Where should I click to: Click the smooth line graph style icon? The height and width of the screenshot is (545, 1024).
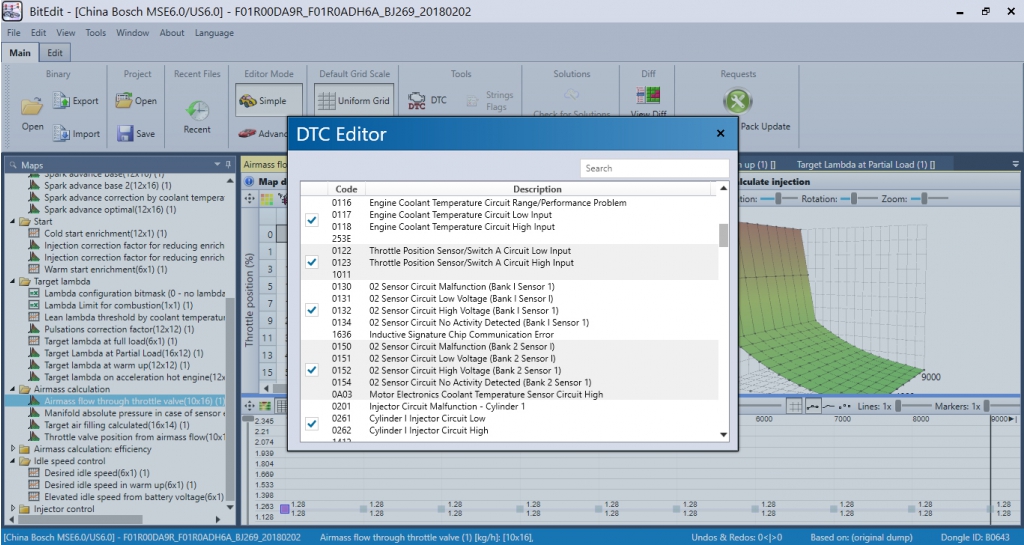[x=828, y=406]
